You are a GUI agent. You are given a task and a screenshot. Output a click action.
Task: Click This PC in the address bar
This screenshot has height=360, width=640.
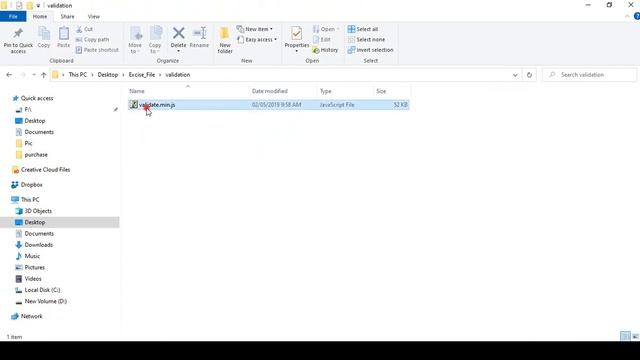78,75
